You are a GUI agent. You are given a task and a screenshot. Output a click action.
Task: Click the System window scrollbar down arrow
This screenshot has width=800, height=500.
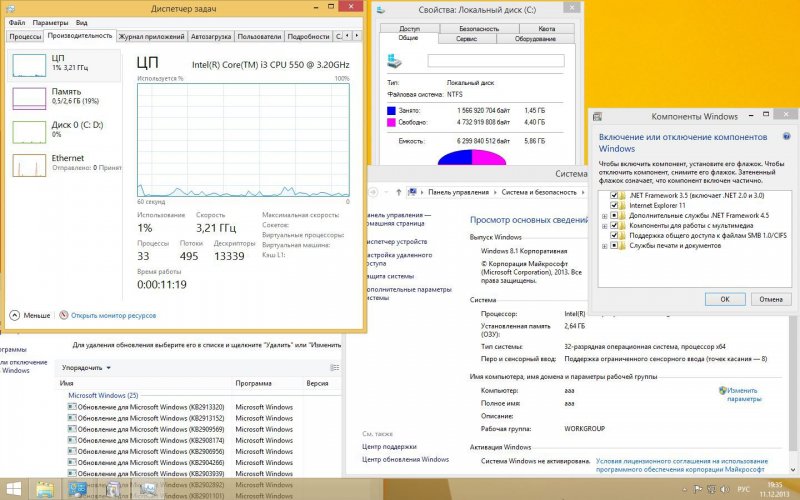(793, 469)
